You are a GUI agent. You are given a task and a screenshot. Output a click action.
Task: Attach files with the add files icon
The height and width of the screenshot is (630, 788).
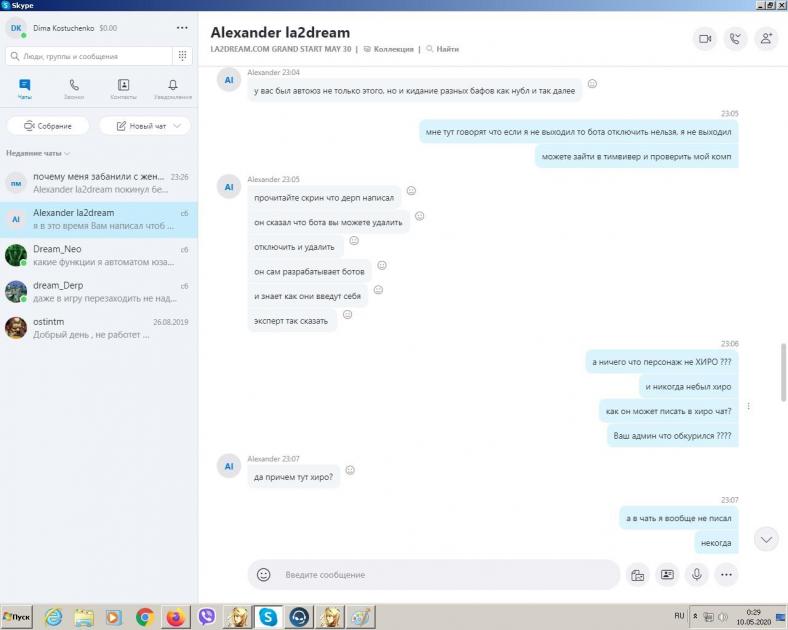[x=637, y=575]
